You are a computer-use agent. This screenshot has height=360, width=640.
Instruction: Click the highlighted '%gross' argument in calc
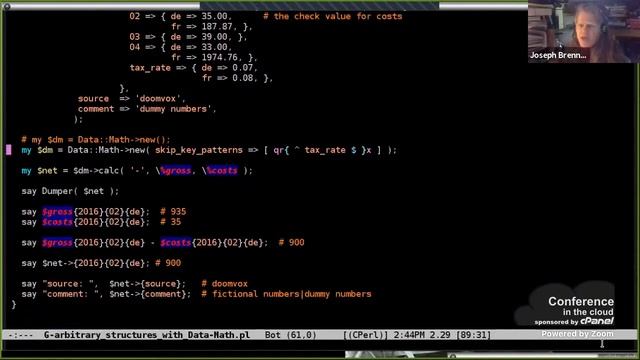tap(176, 171)
